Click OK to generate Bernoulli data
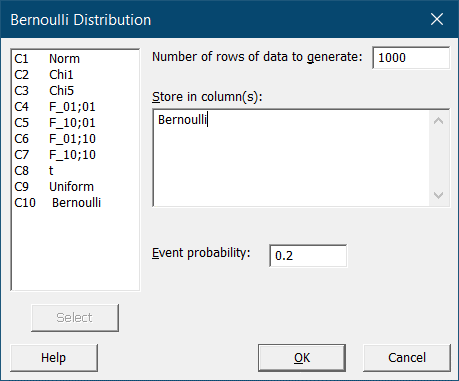Screen dimensions: 459x381 [x=302, y=358]
